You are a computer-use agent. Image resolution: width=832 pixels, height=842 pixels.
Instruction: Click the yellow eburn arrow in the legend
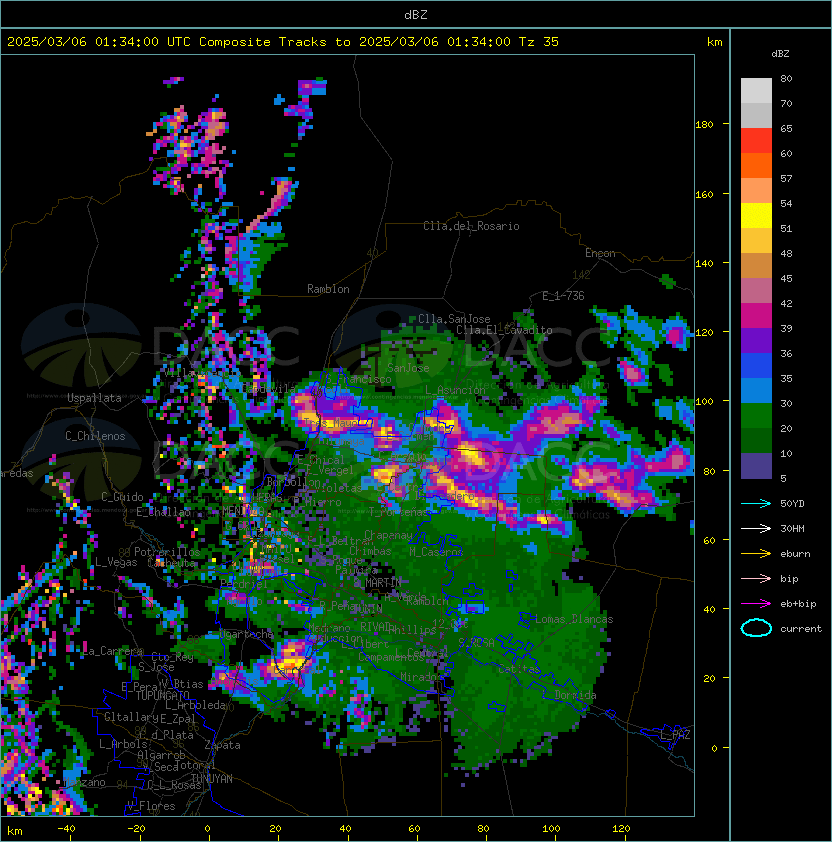coord(756,554)
